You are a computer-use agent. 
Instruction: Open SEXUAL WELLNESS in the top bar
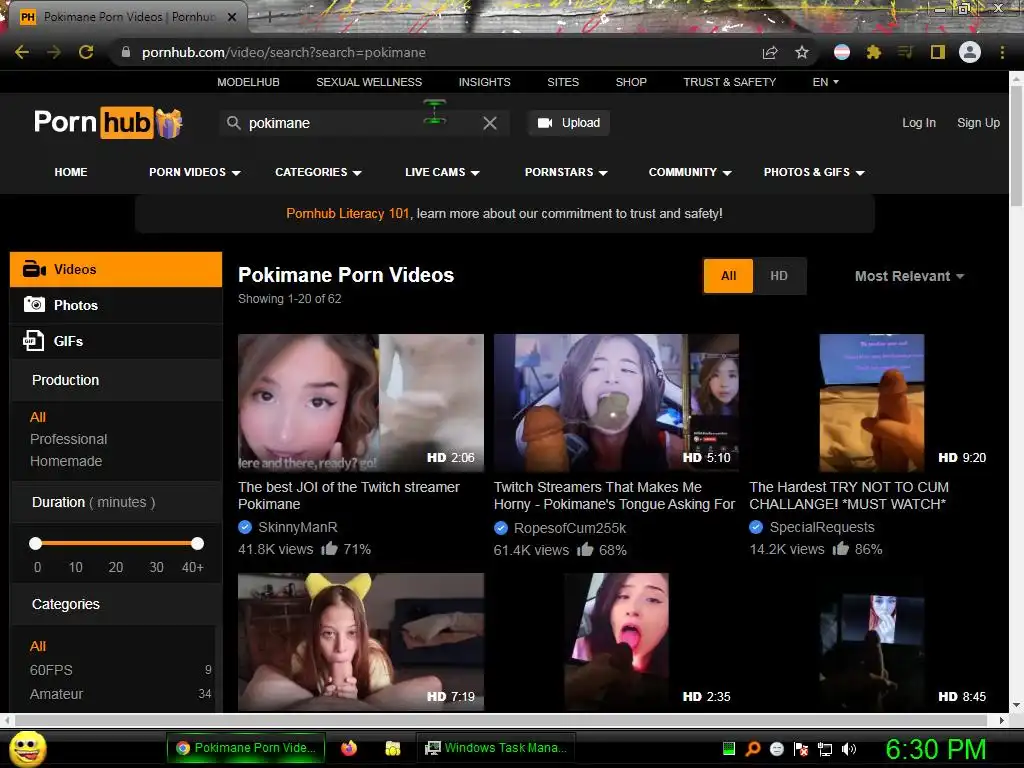coord(369,82)
